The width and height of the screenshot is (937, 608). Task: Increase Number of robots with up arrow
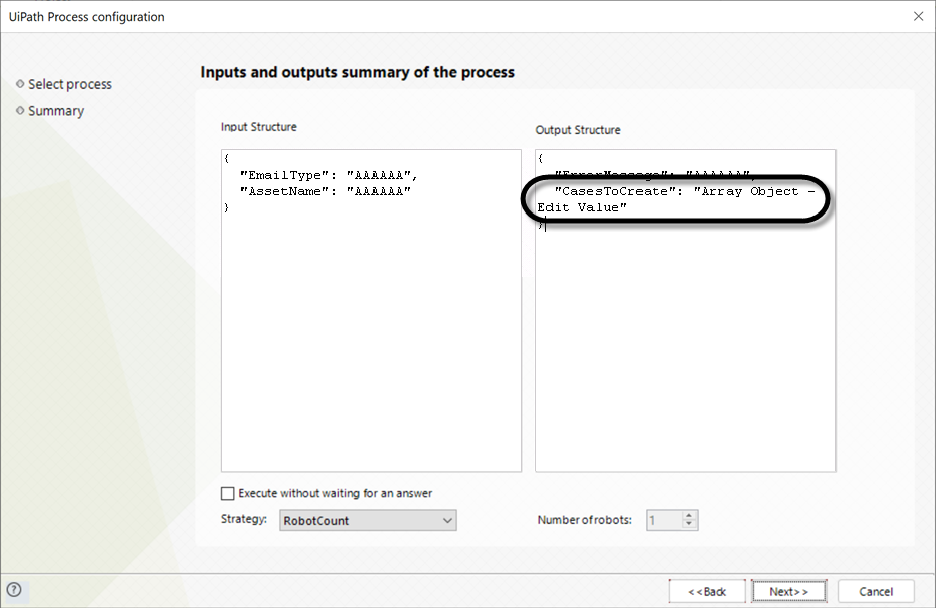click(689, 515)
